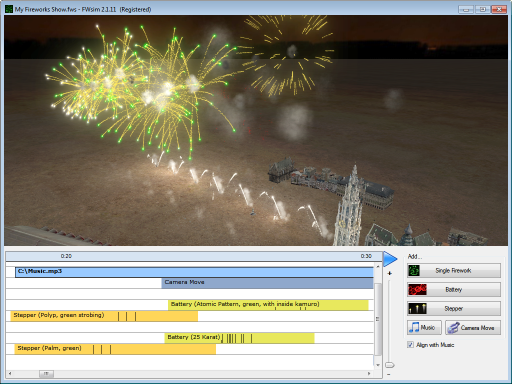Select Battery (Atomic Pattern, green) block

pos(268,305)
